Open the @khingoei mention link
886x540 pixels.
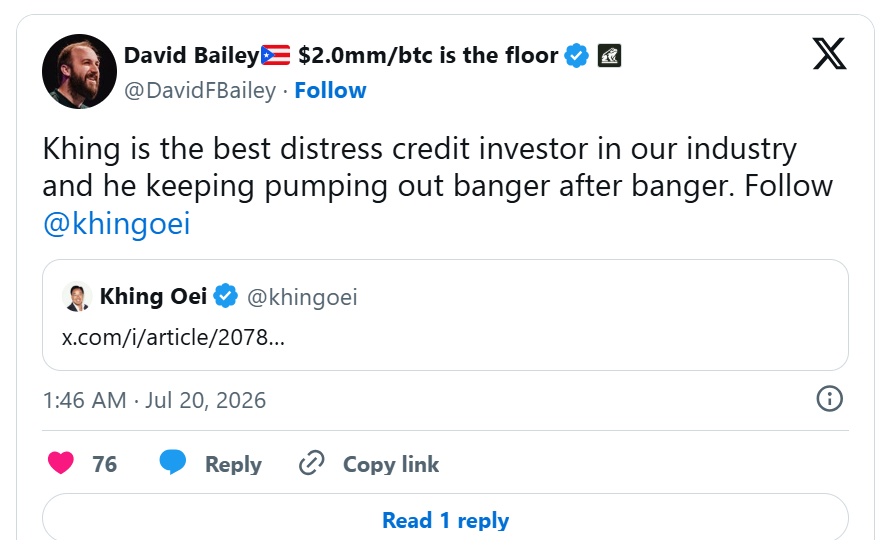tap(116, 224)
